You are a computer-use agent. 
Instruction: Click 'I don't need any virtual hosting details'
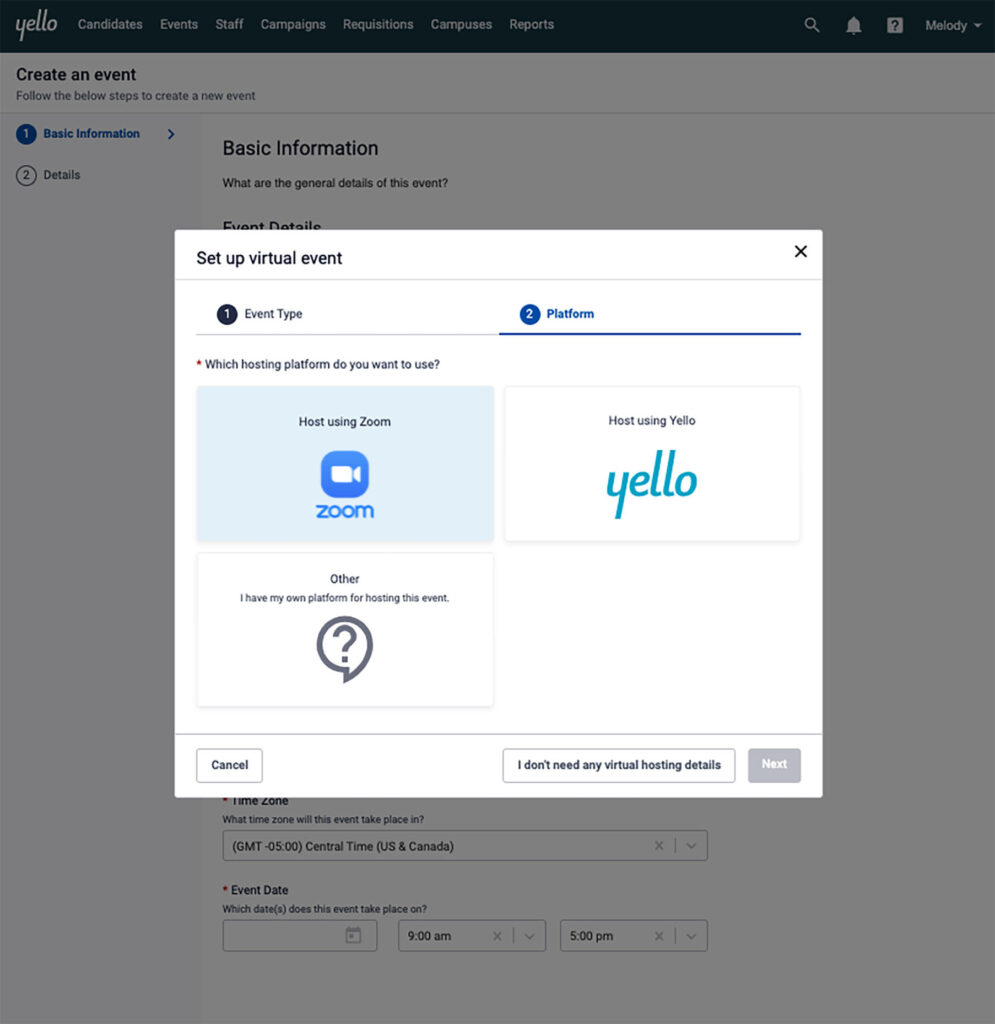click(x=618, y=765)
